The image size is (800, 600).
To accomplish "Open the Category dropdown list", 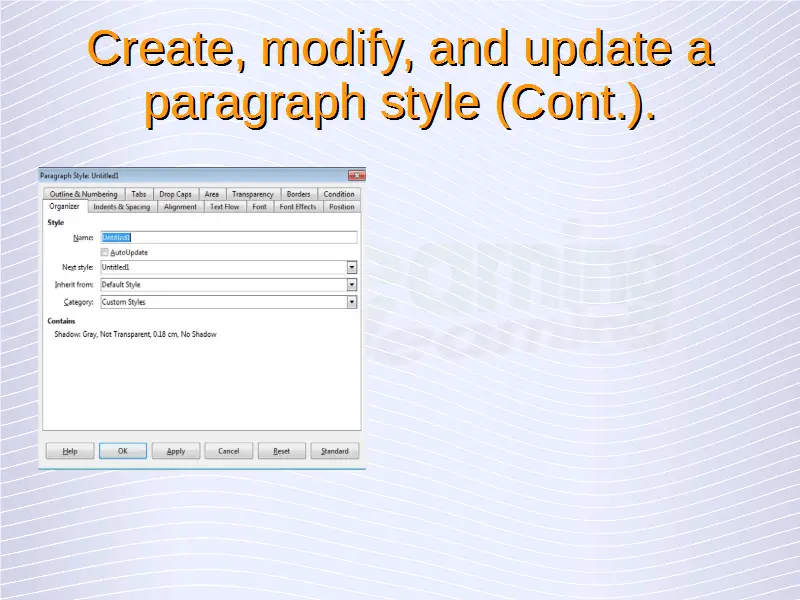I will click(x=352, y=302).
